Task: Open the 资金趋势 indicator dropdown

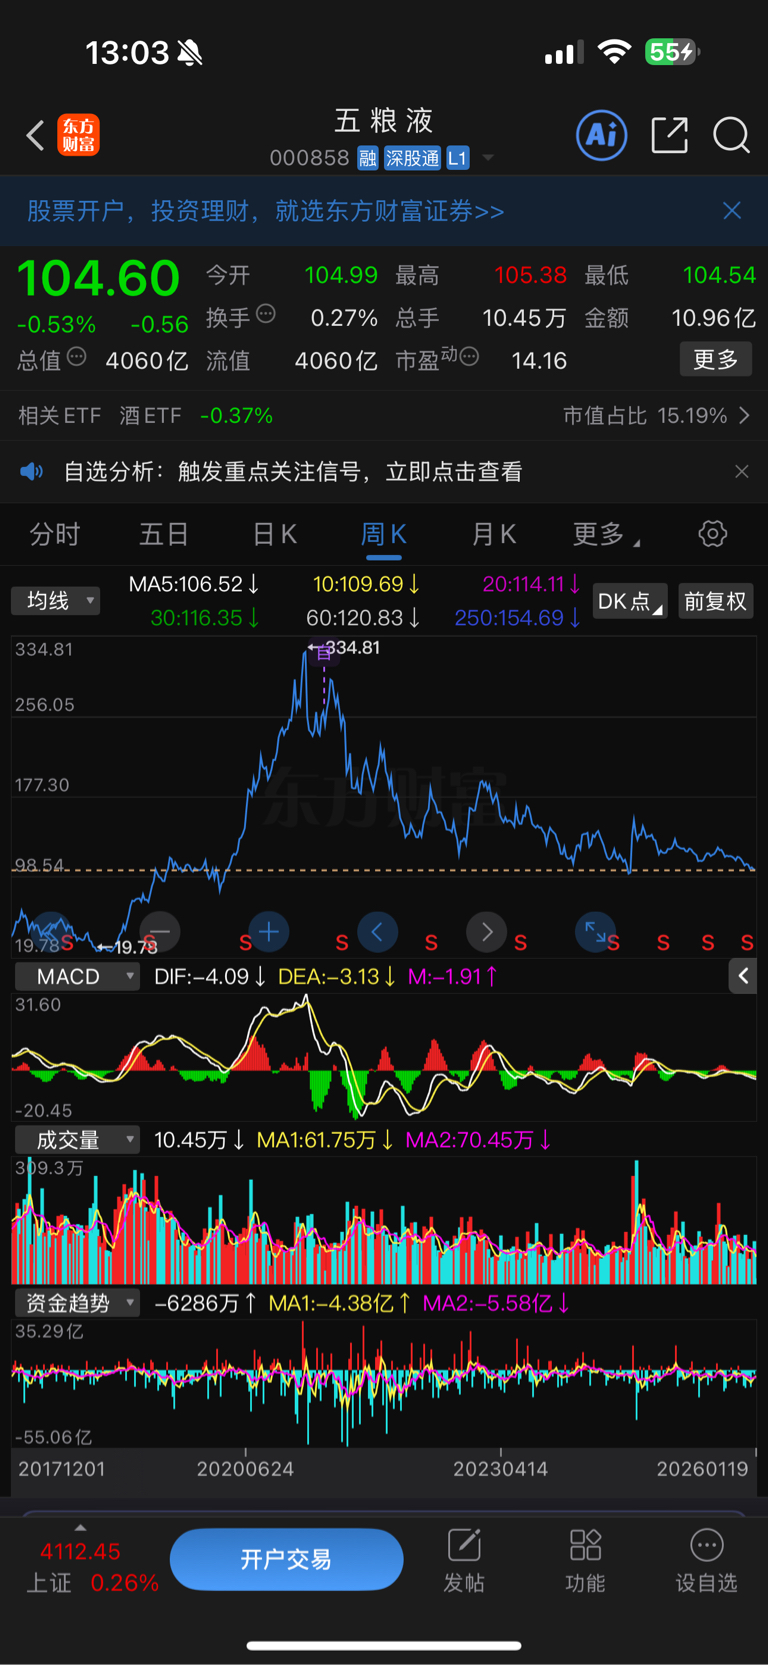Action: tap(77, 1303)
